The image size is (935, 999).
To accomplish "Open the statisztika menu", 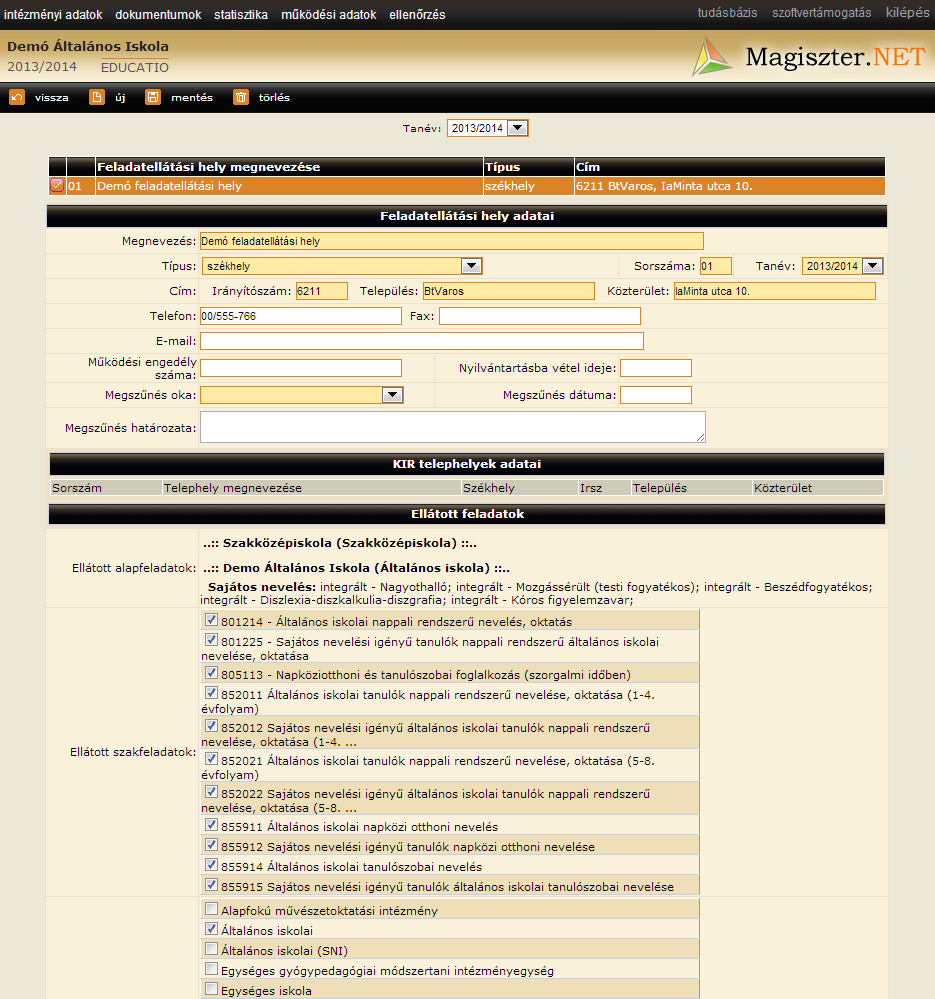I will tap(241, 15).
